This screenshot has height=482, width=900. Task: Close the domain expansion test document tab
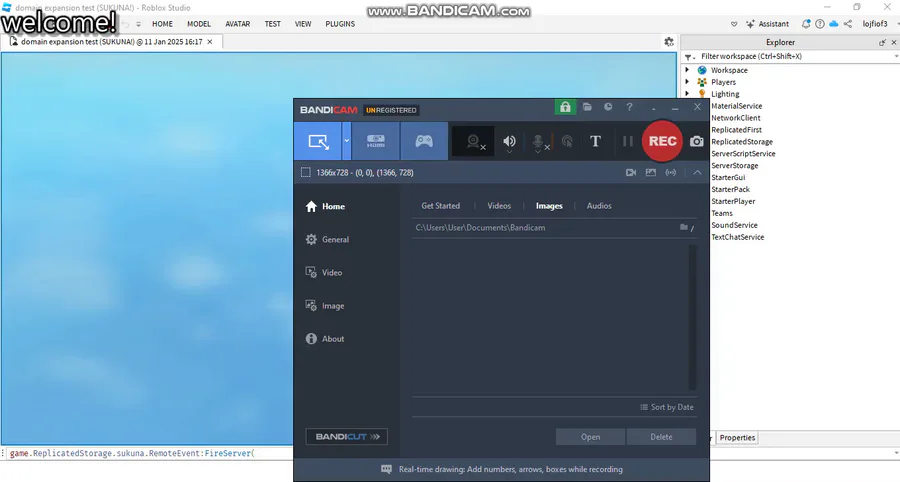pyautogui.click(x=210, y=42)
